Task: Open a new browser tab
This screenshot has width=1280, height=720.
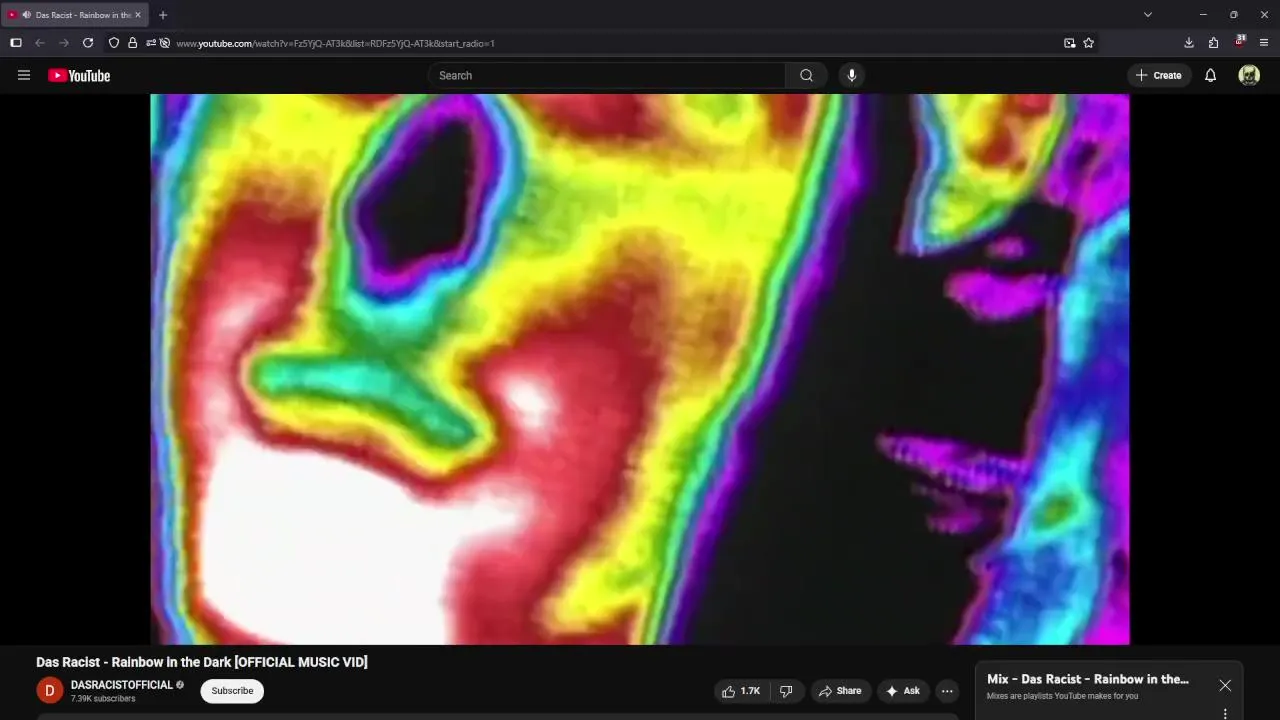Action: pyautogui.click(x=163, y=15)
